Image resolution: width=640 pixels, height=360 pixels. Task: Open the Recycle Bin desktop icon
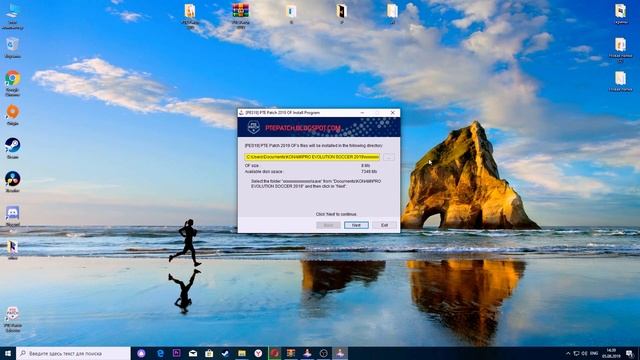13,48
